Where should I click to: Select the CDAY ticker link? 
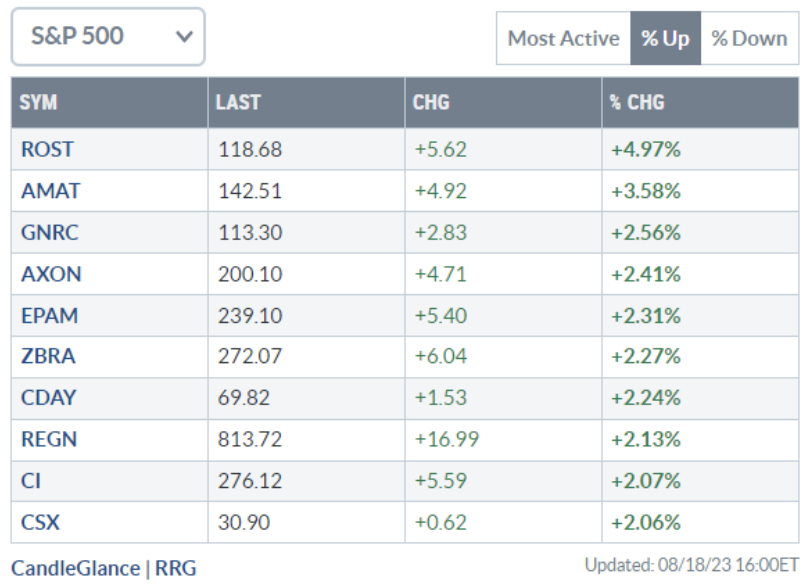click(49, 398)
